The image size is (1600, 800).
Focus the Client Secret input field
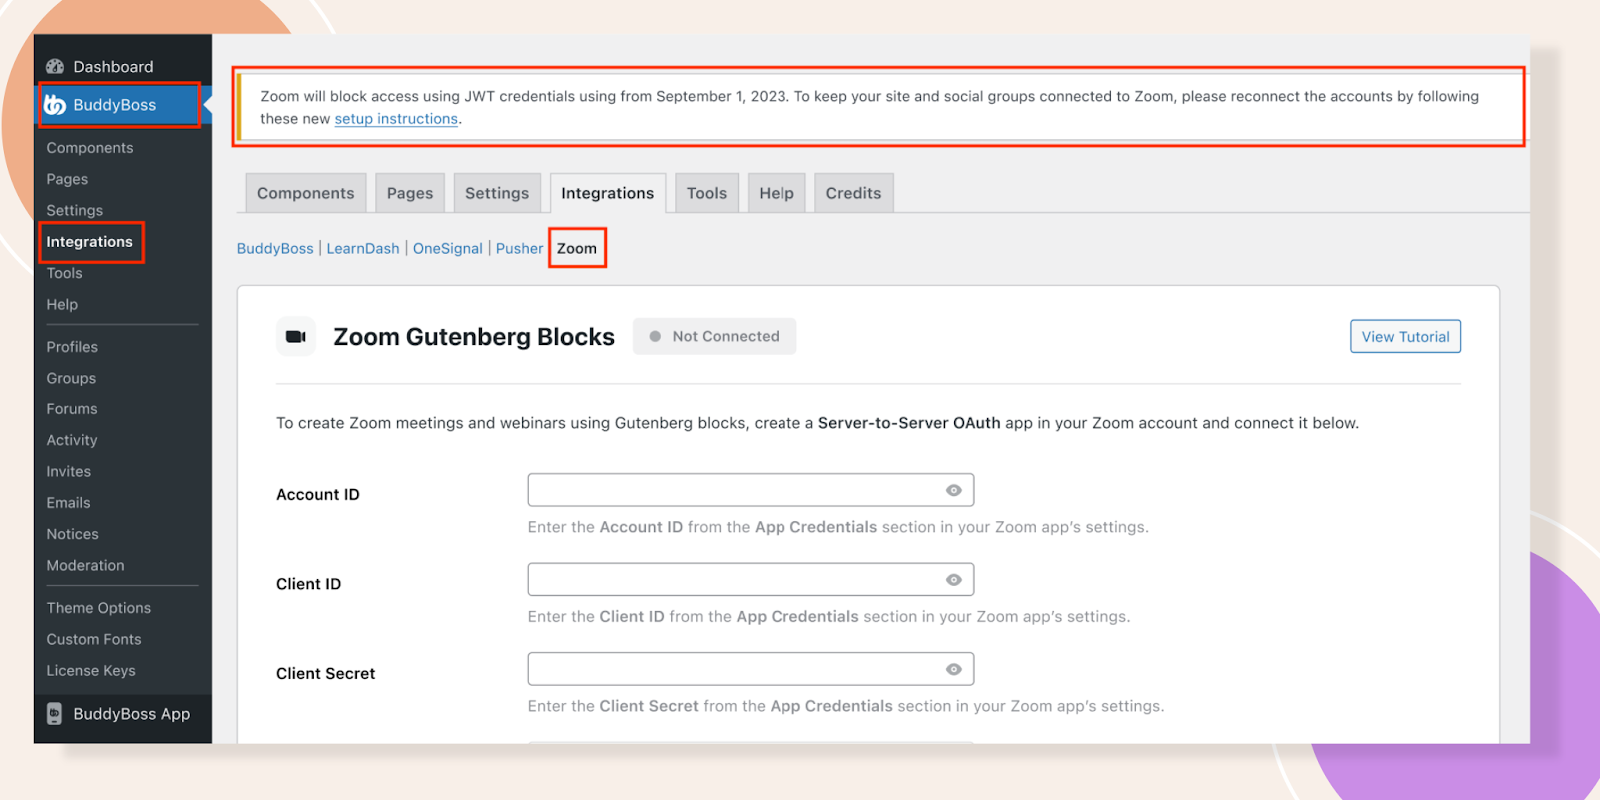(x=751, y=669)
